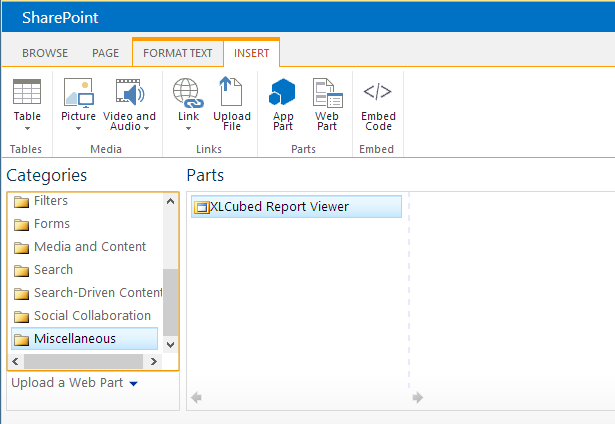Go to next parts page arrow
Image resolution: width=615 pixels, height=424 pixels.
tap(418, 398)
